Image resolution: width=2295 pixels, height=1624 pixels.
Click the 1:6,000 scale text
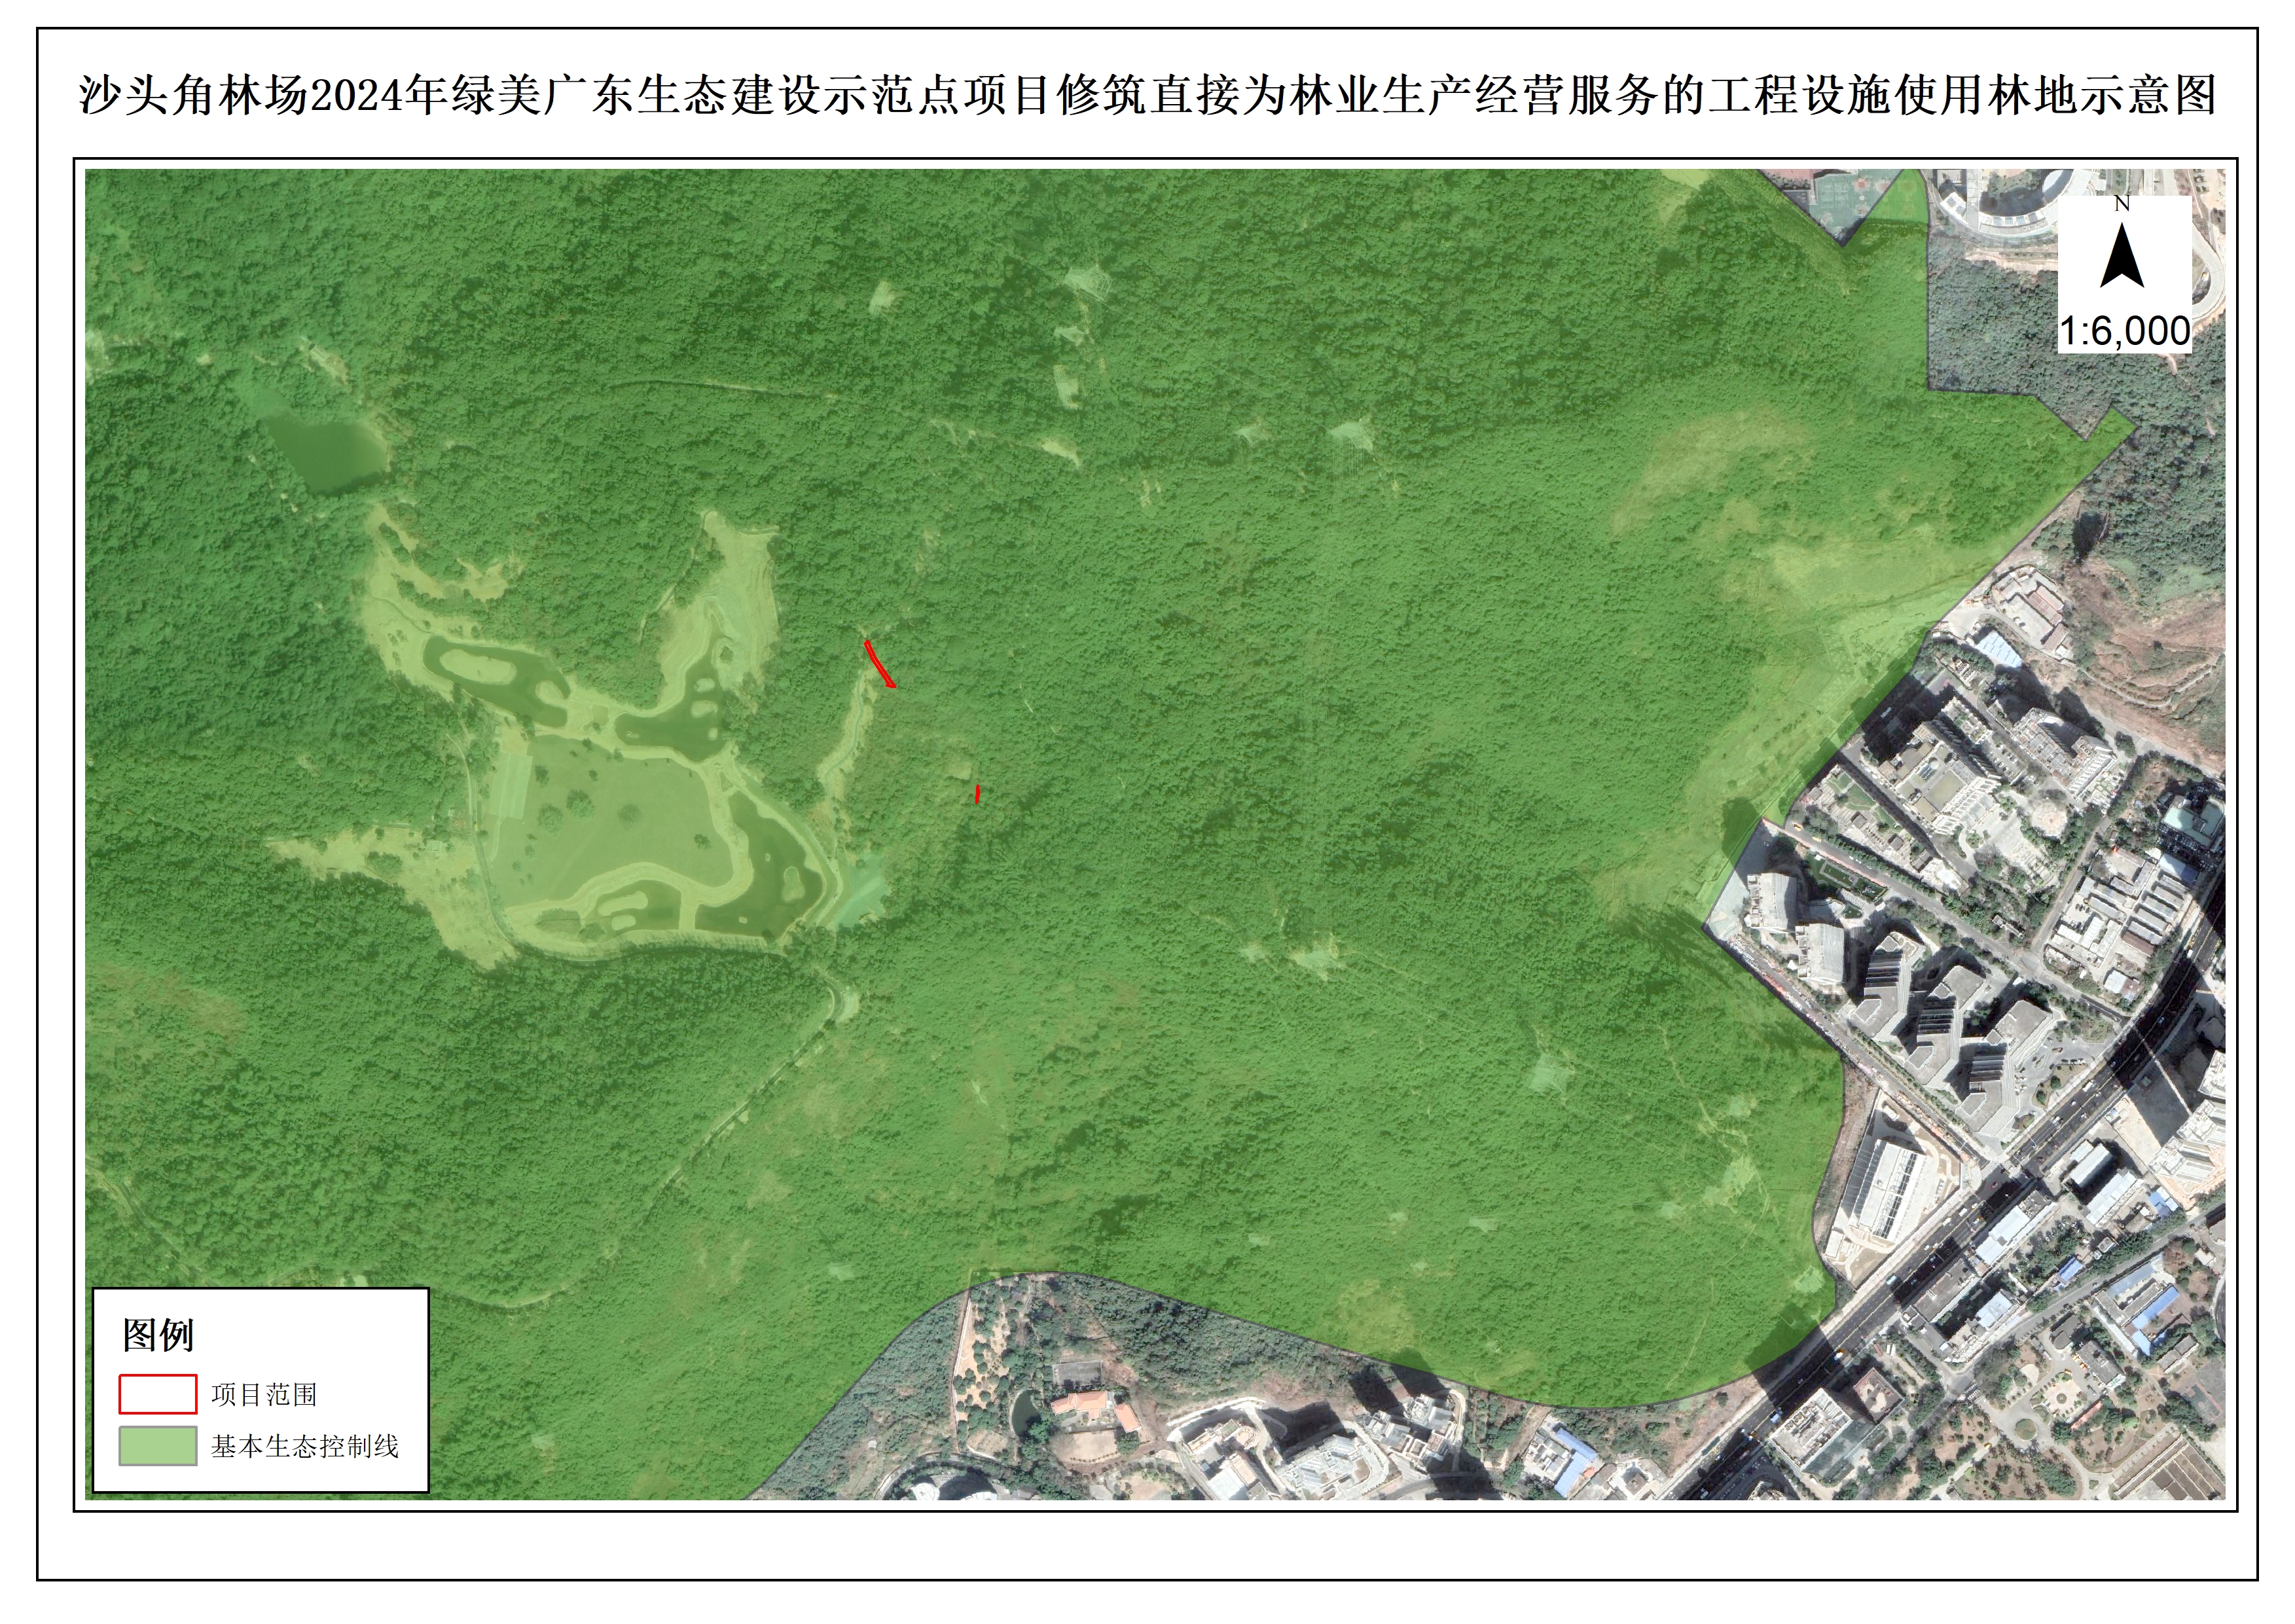click(x=2124, y=331)
